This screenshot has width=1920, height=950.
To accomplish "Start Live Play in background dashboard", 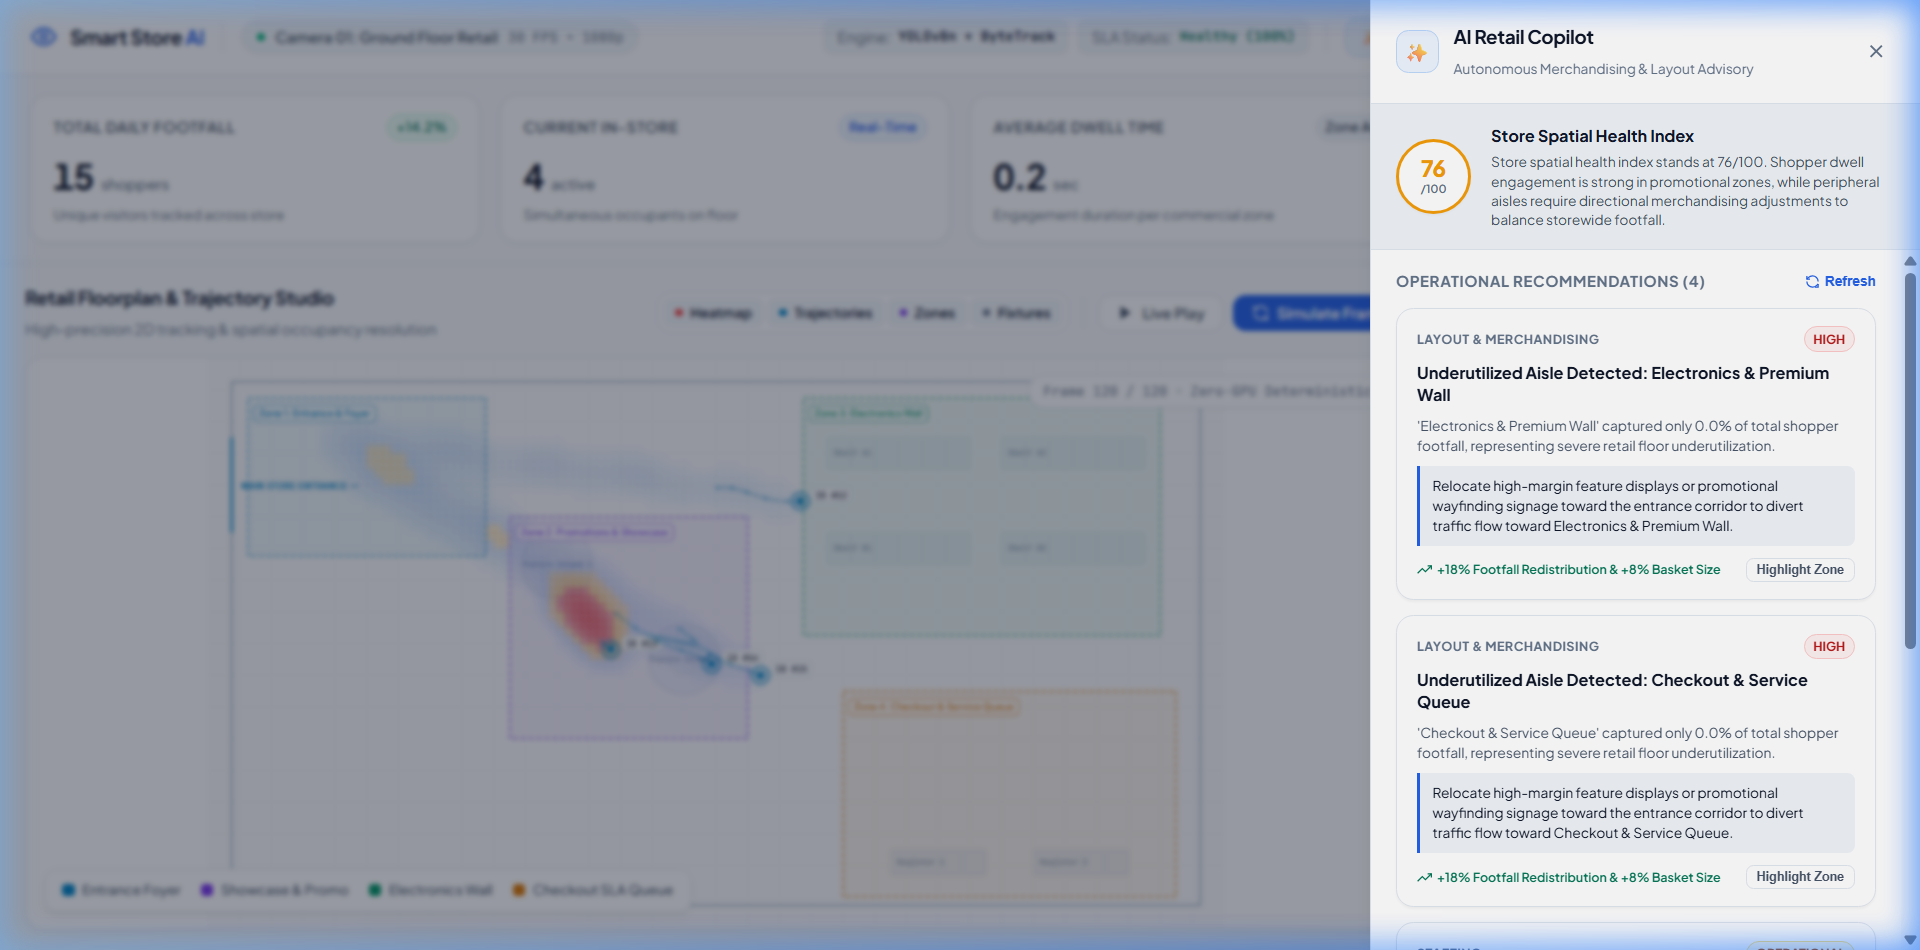I will click(1161, 313).
